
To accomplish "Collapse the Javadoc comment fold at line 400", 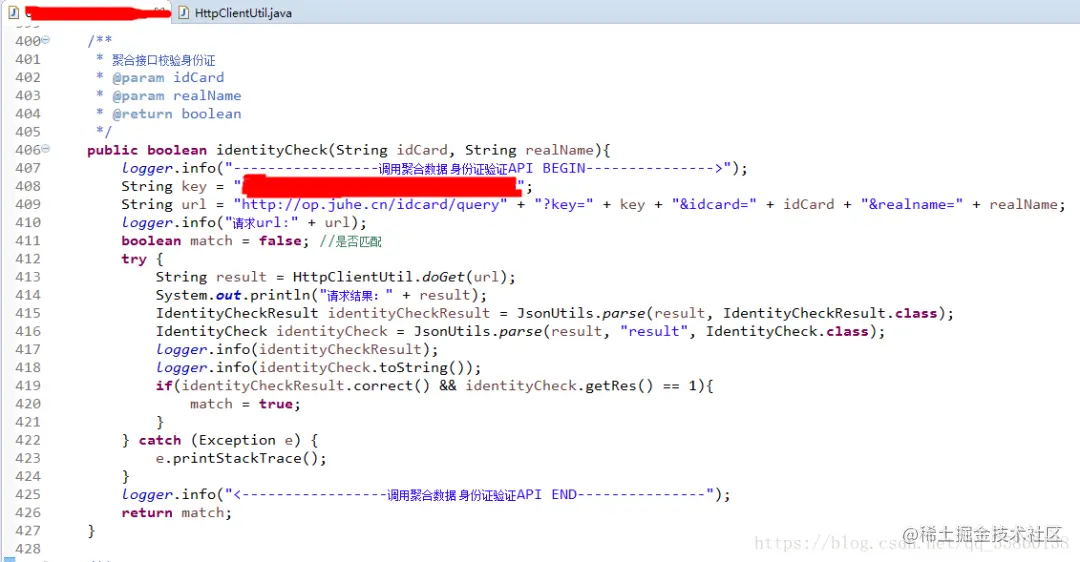I will (x=46, y=40).
